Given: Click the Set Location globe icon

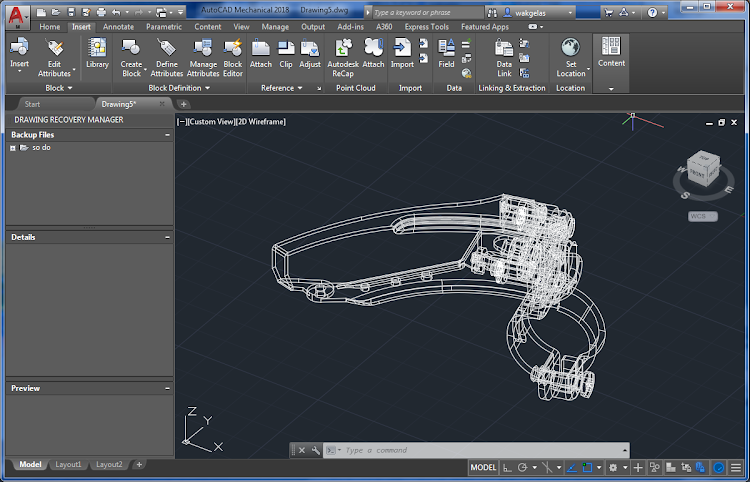Looking at the screenshot, I should [x=570, y=47].
